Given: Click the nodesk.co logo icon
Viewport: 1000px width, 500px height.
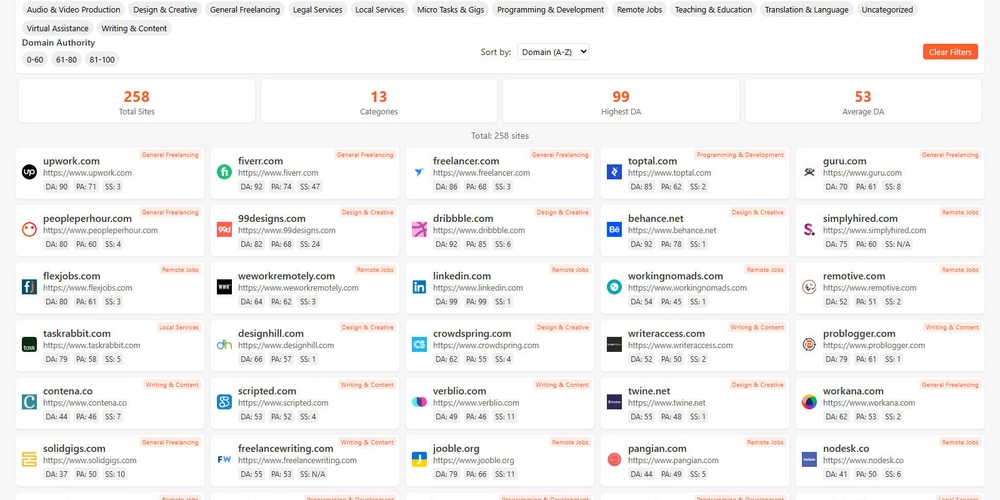Looking at the screenshot, I should click(x=809, y=459).
